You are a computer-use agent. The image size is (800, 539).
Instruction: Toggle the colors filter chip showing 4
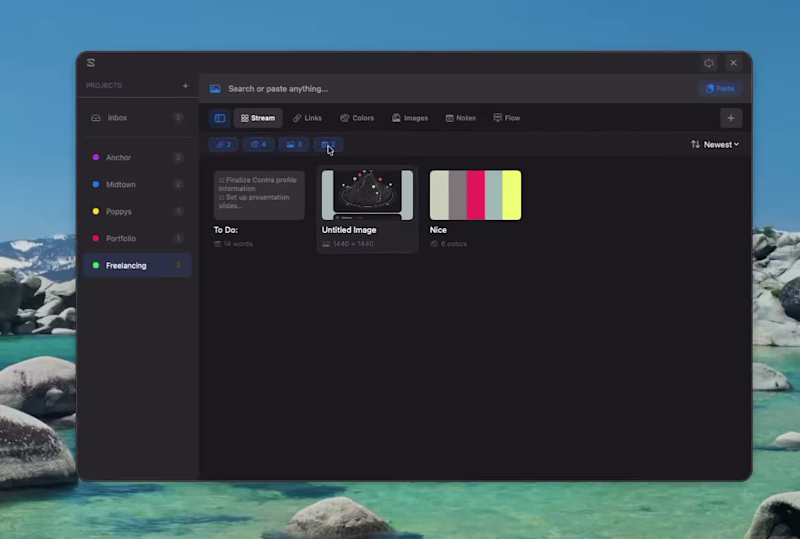point(259,144)
